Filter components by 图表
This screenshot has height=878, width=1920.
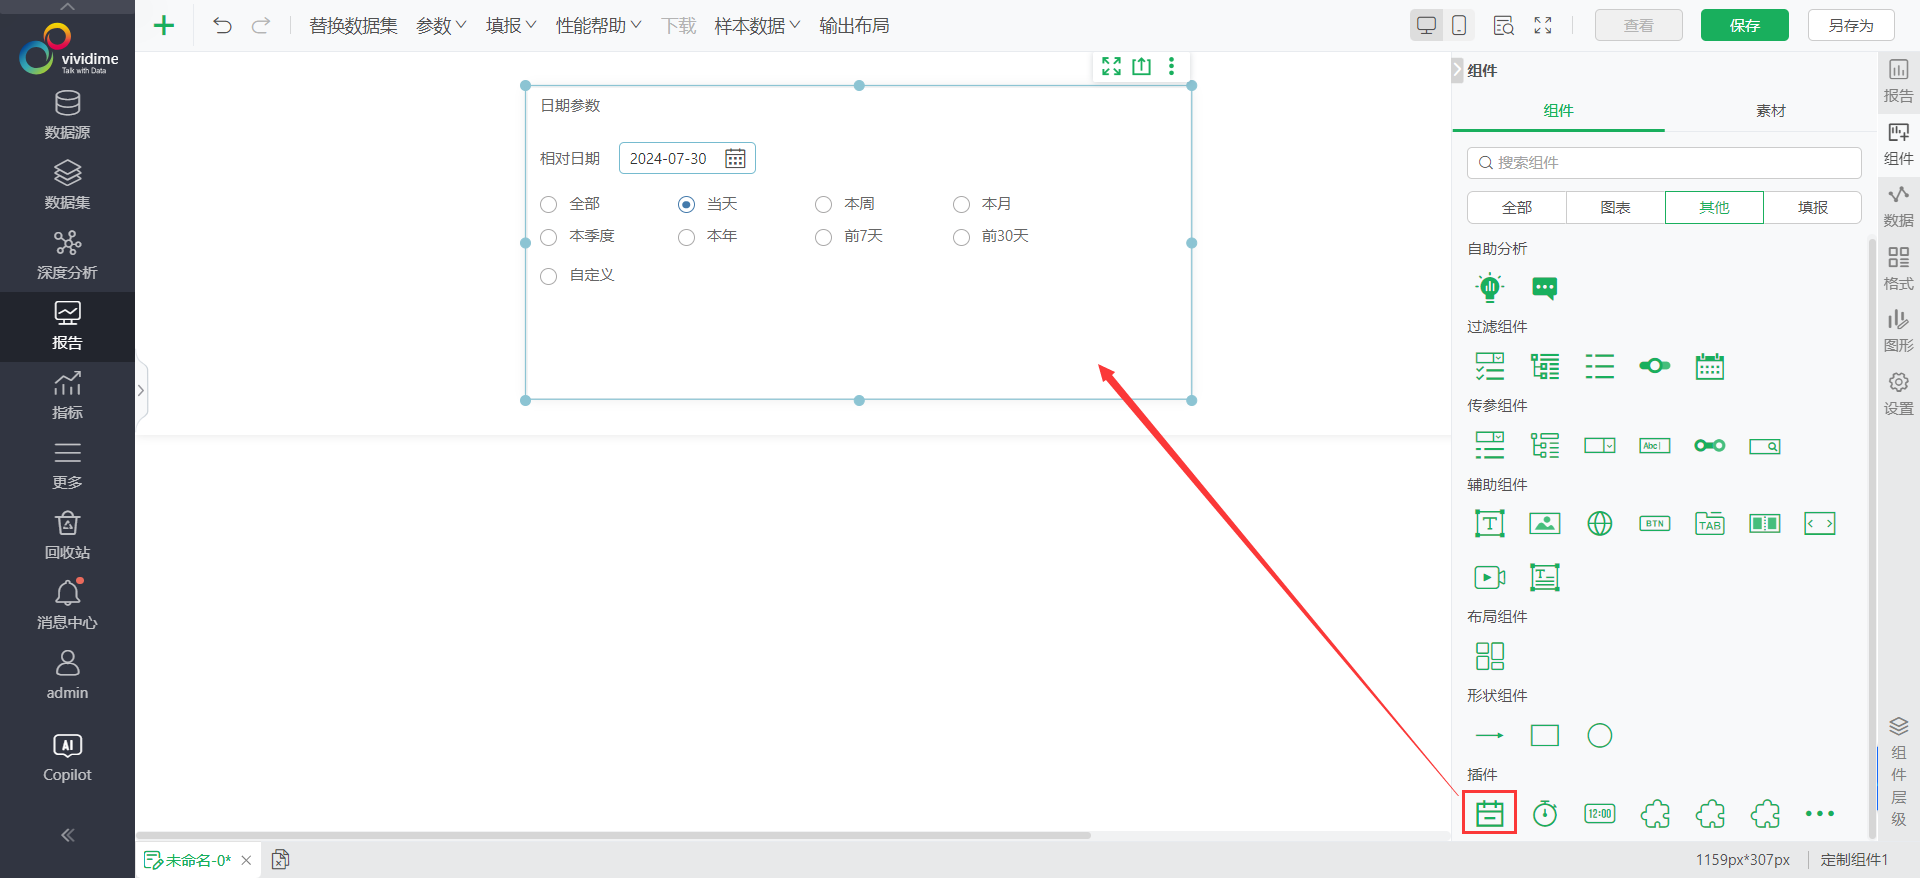point(1616,208)
